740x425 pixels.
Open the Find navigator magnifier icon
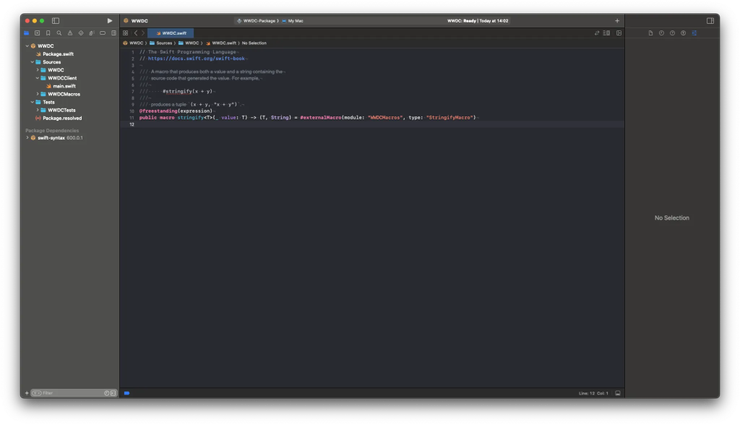click(x=59, y=33)
